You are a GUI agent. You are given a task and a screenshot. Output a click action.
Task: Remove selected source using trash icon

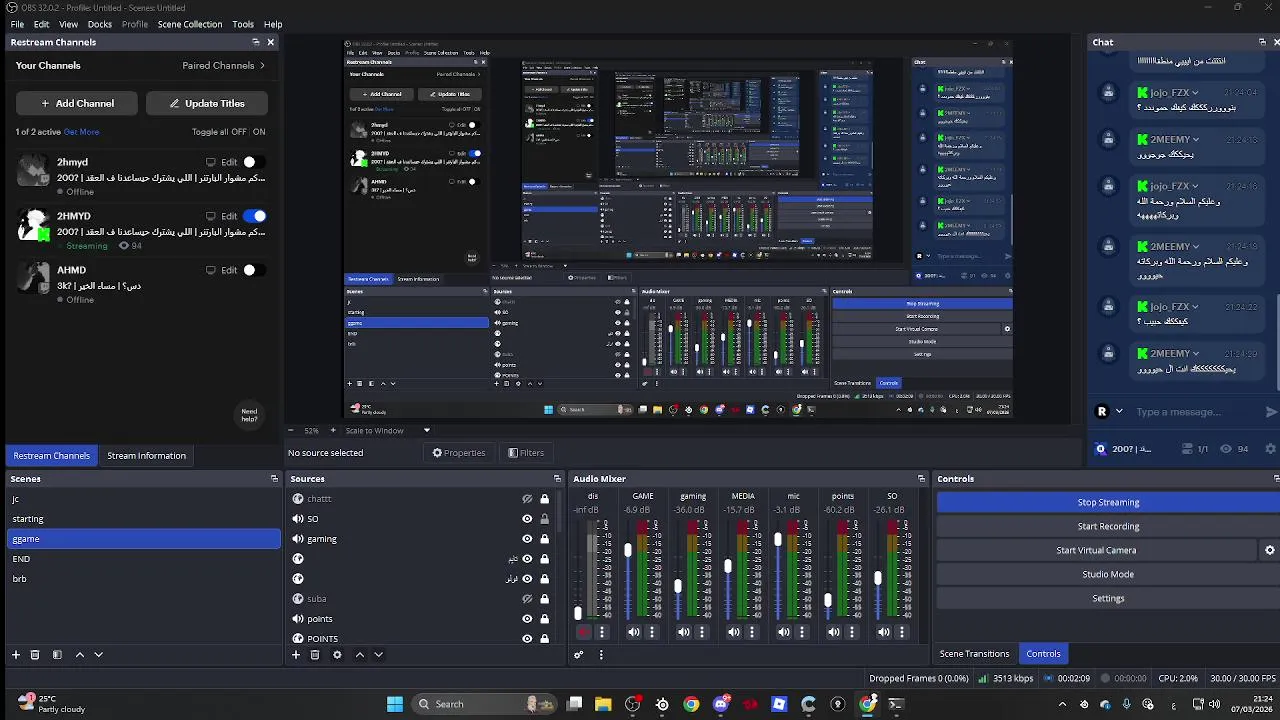315,655
